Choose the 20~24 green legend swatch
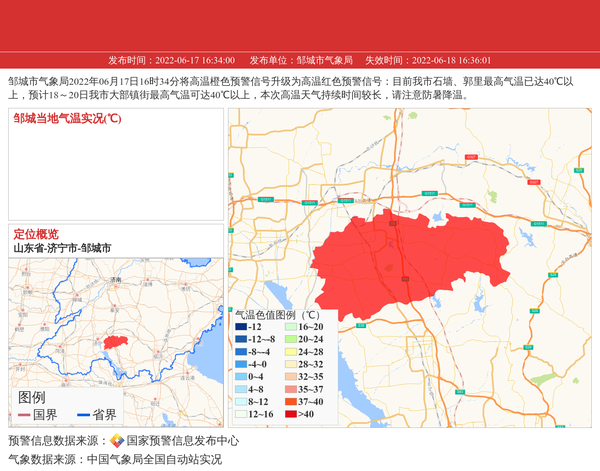Image resolution: width=600 pixels, height=471 pixels. [x=290, y=339]
